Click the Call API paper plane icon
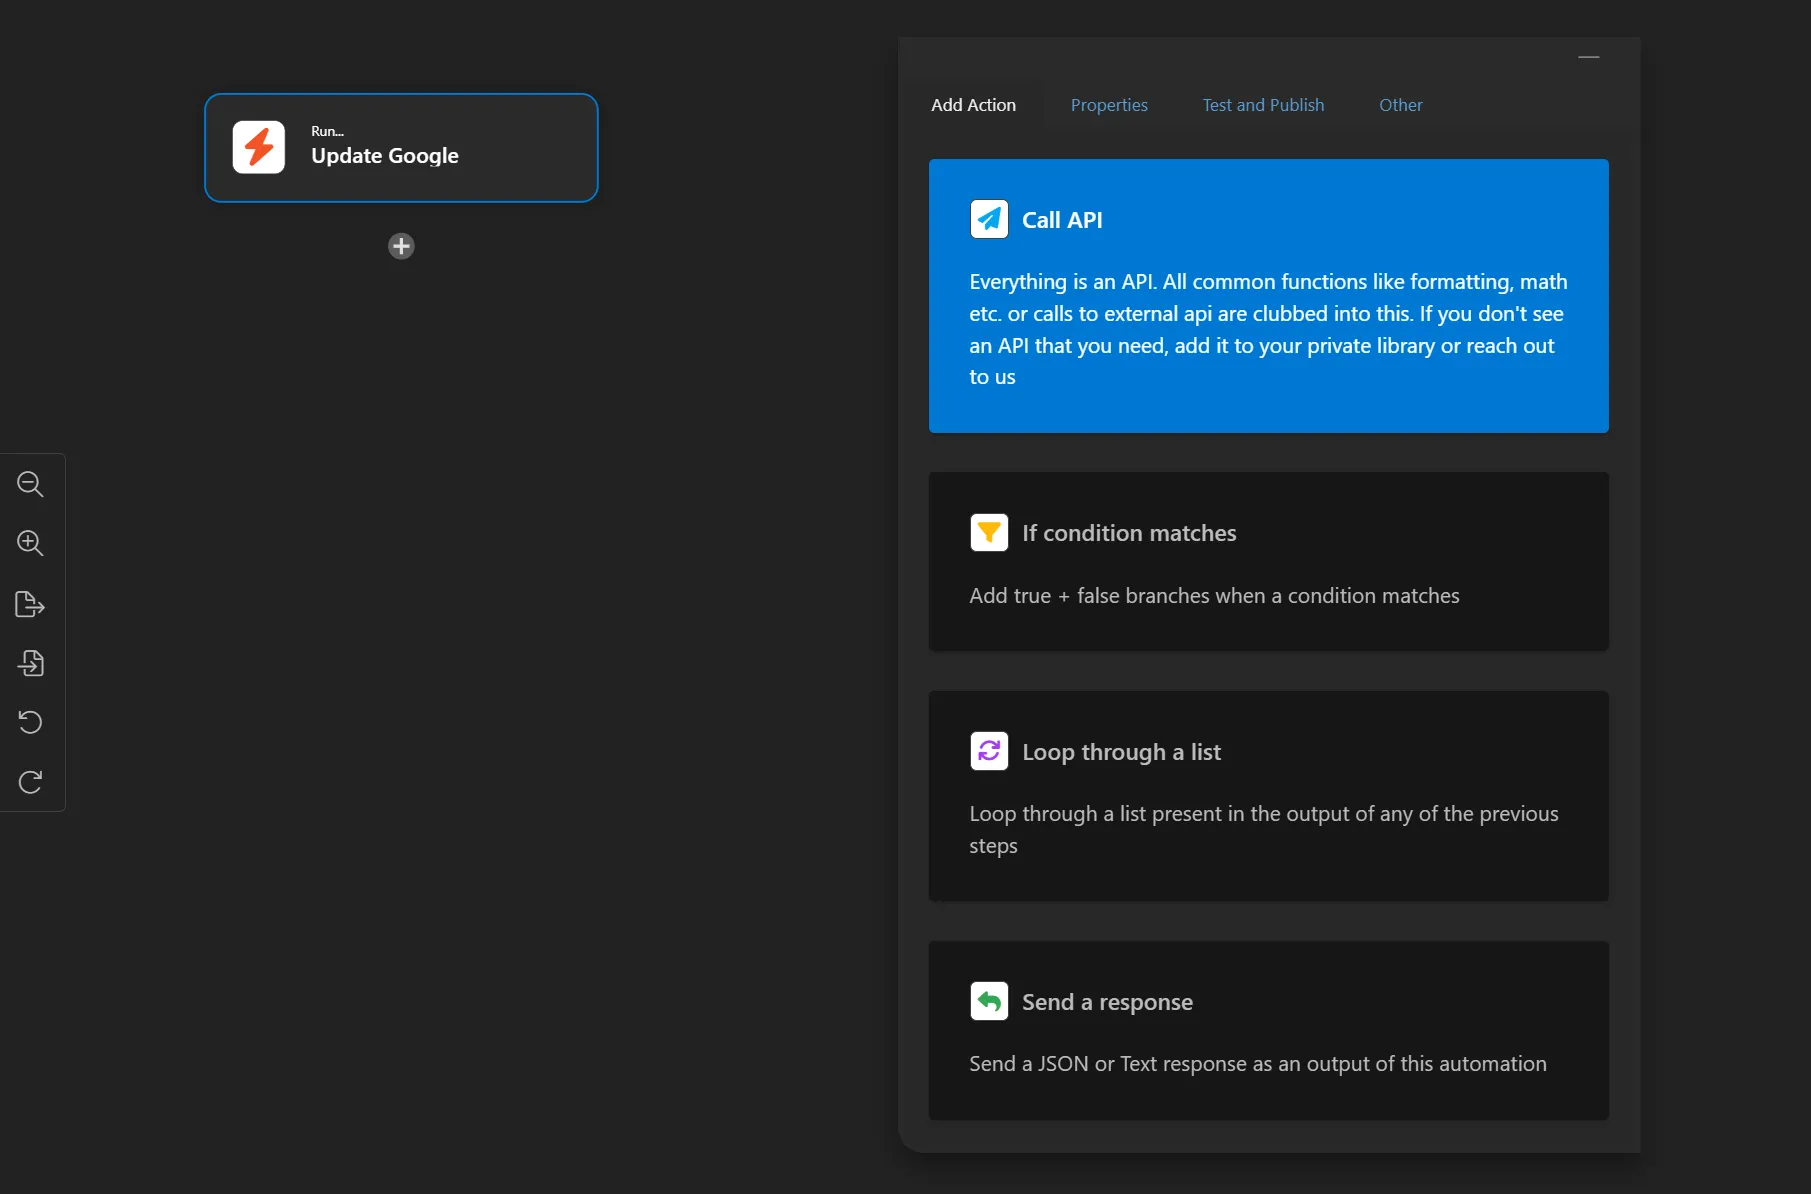This screenshot has height=1194, width=1811. [989, 219]
